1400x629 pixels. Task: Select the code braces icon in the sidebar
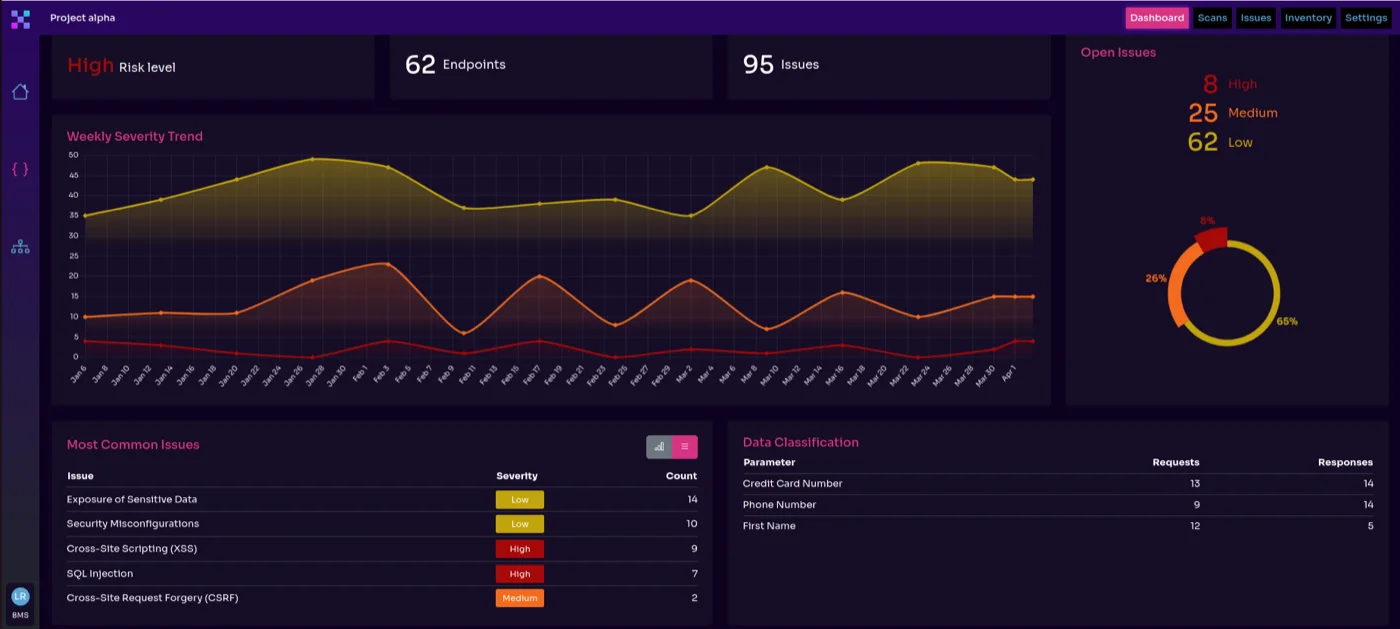click(20, 168)
